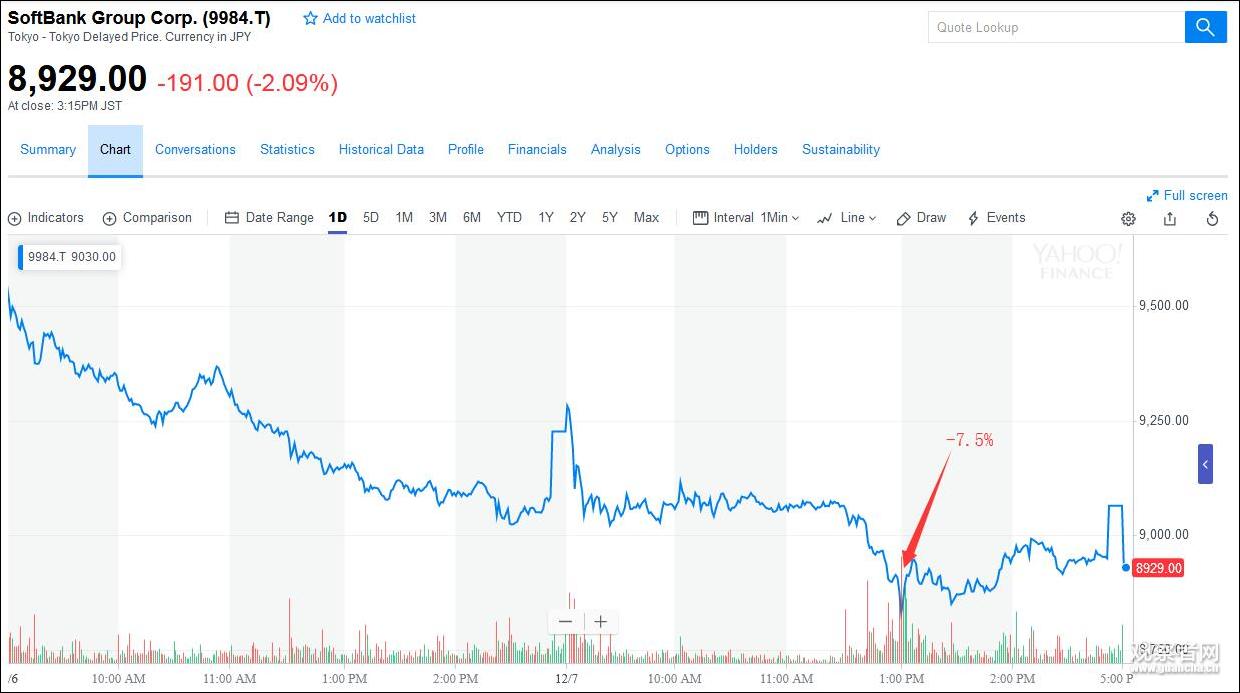Viewport: 1240px width, 693px height.
Task: Open chart settings gear icon
Action: pyautogui.click(x=1128, y=219)
